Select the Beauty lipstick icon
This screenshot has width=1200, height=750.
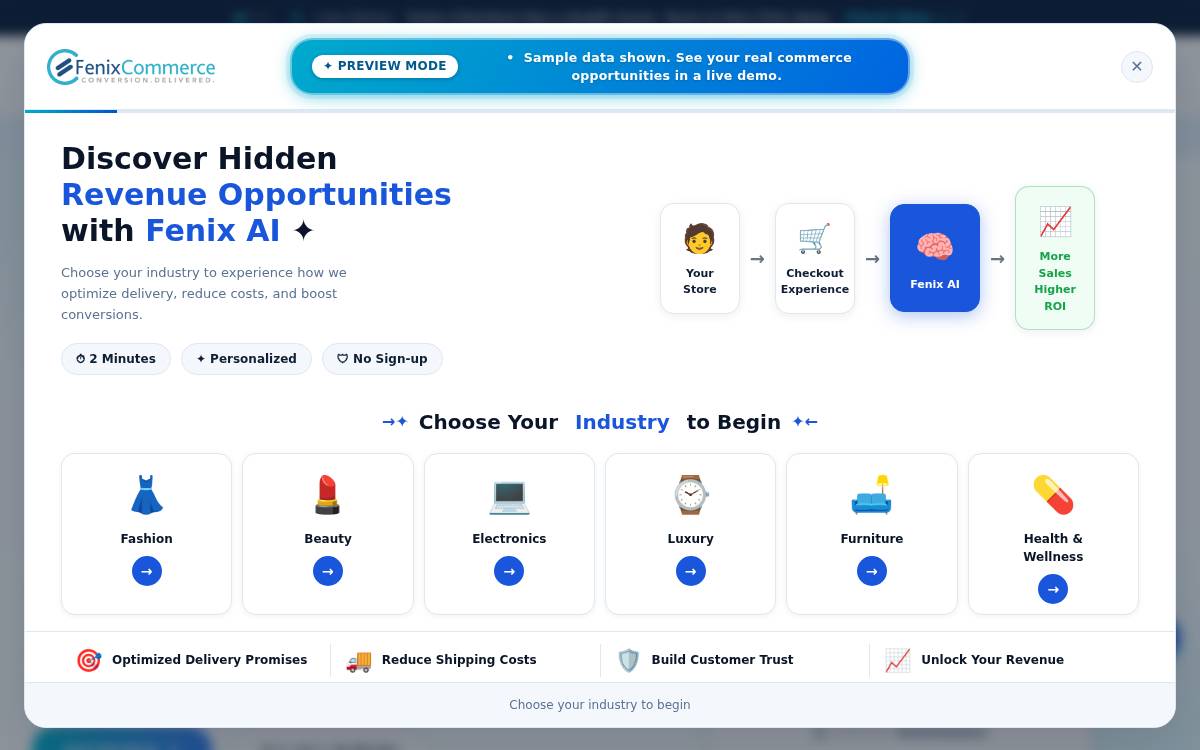tap(328, 495)
